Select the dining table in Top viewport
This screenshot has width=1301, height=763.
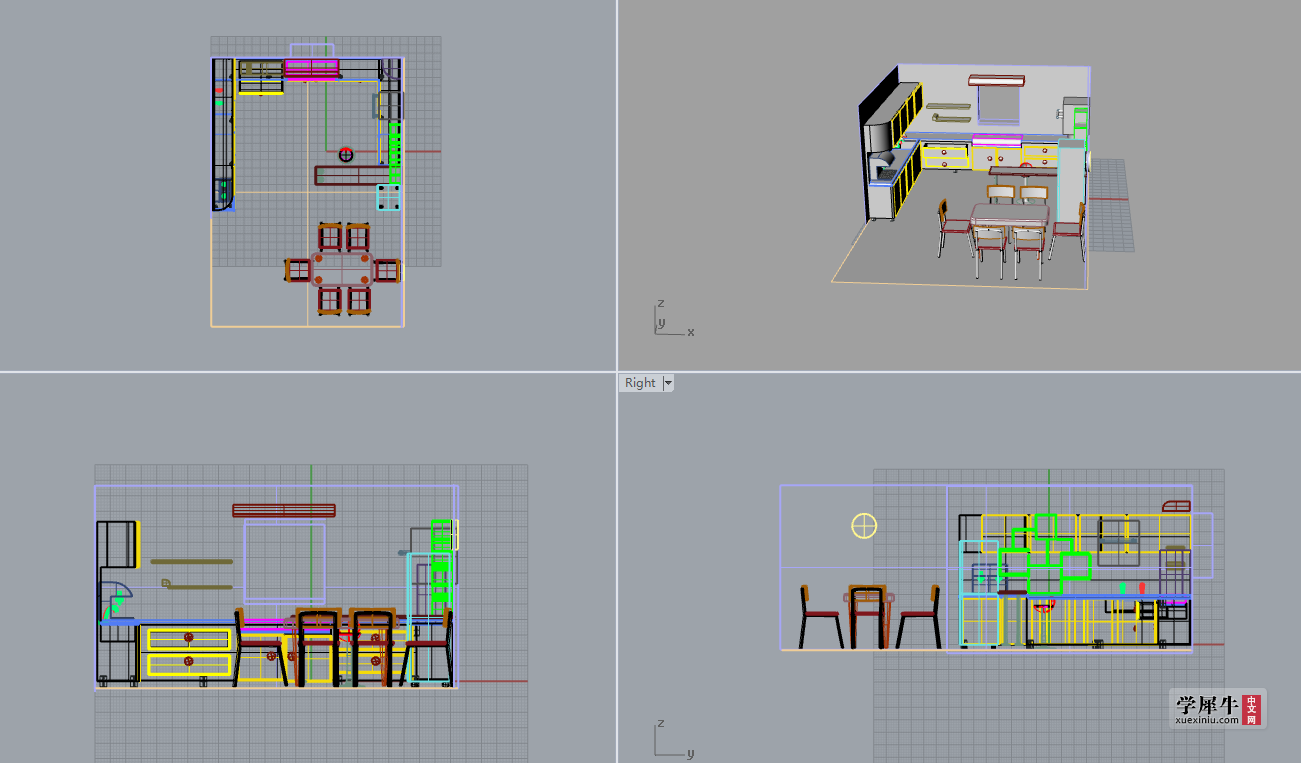point(342,270)
